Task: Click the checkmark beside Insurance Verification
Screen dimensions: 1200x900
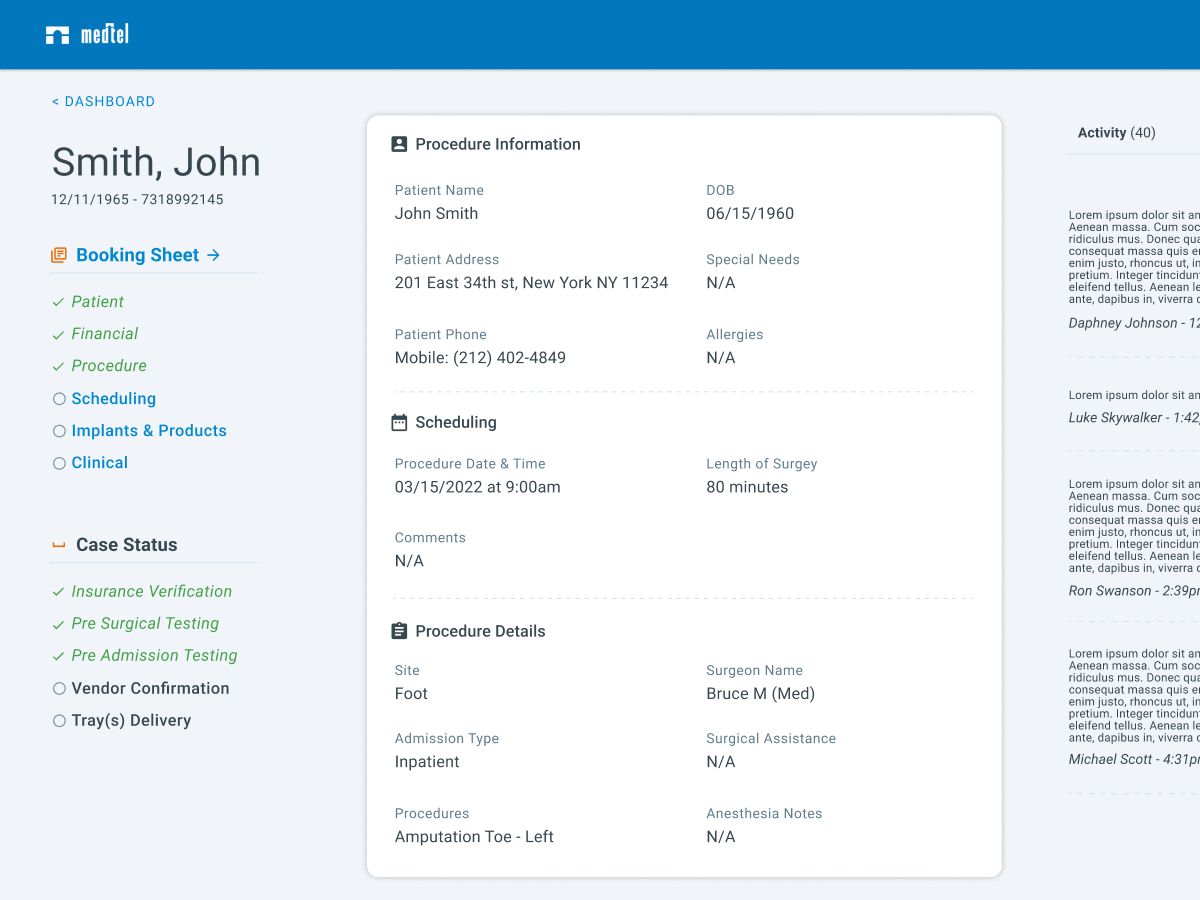Action: 58,592
